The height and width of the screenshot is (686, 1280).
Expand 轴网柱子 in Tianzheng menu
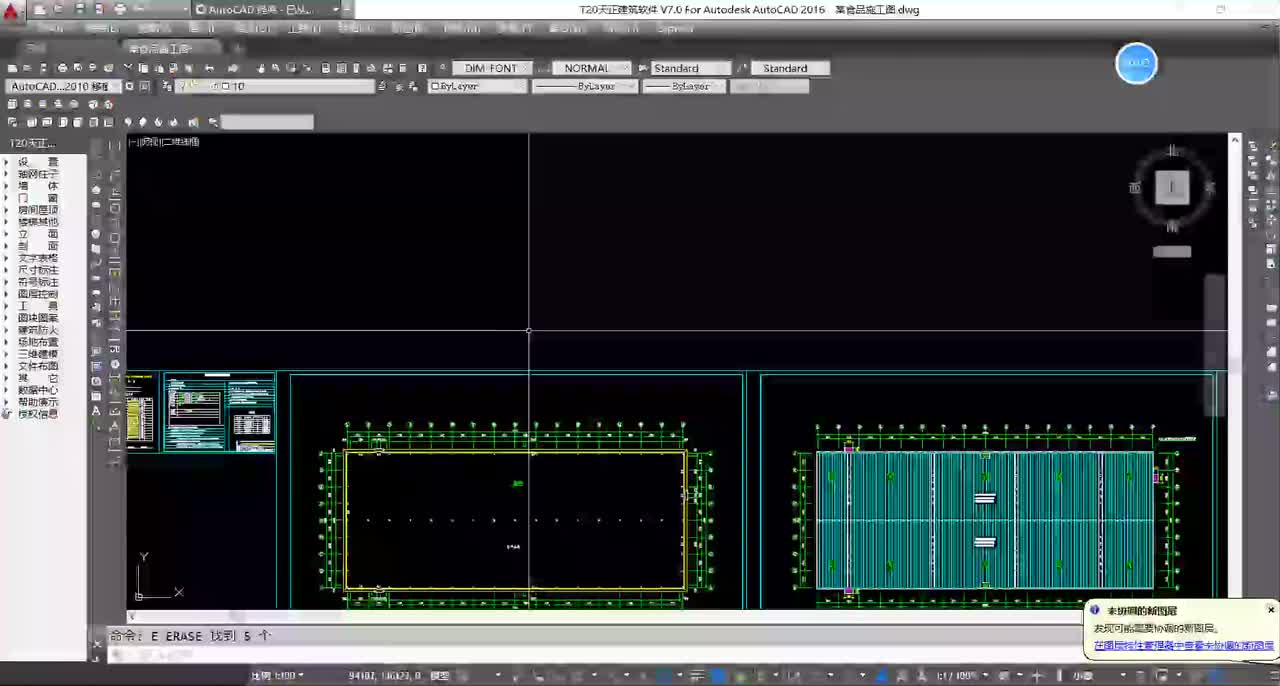coord(38,174)
